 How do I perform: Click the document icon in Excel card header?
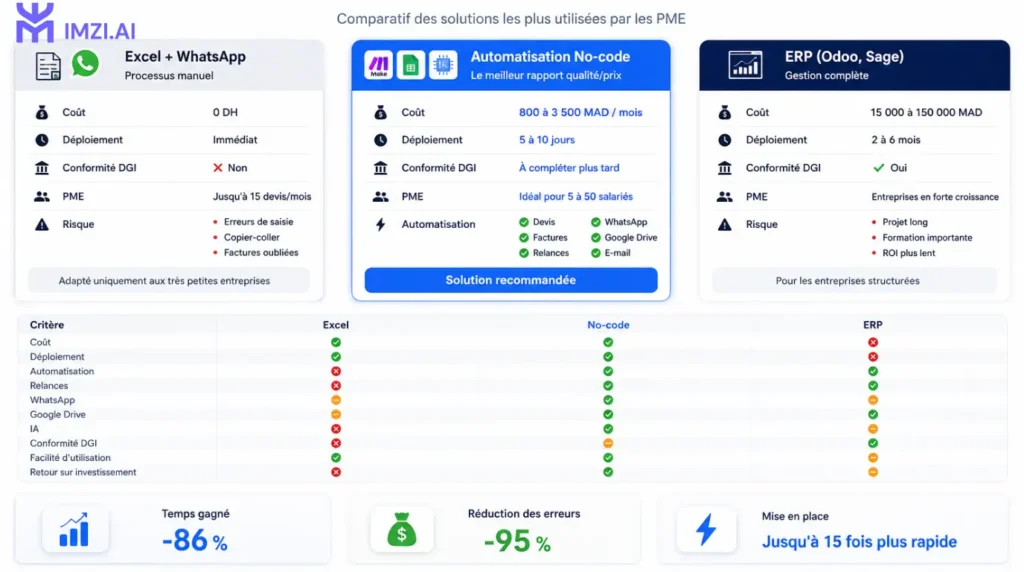coord(48,66)
